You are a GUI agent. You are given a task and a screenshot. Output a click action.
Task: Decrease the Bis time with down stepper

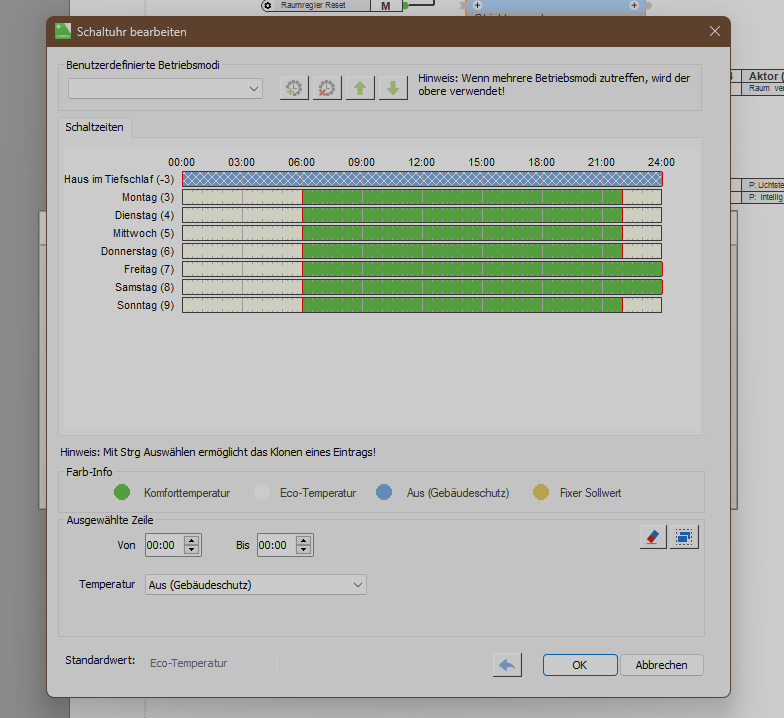coord(304,551)
